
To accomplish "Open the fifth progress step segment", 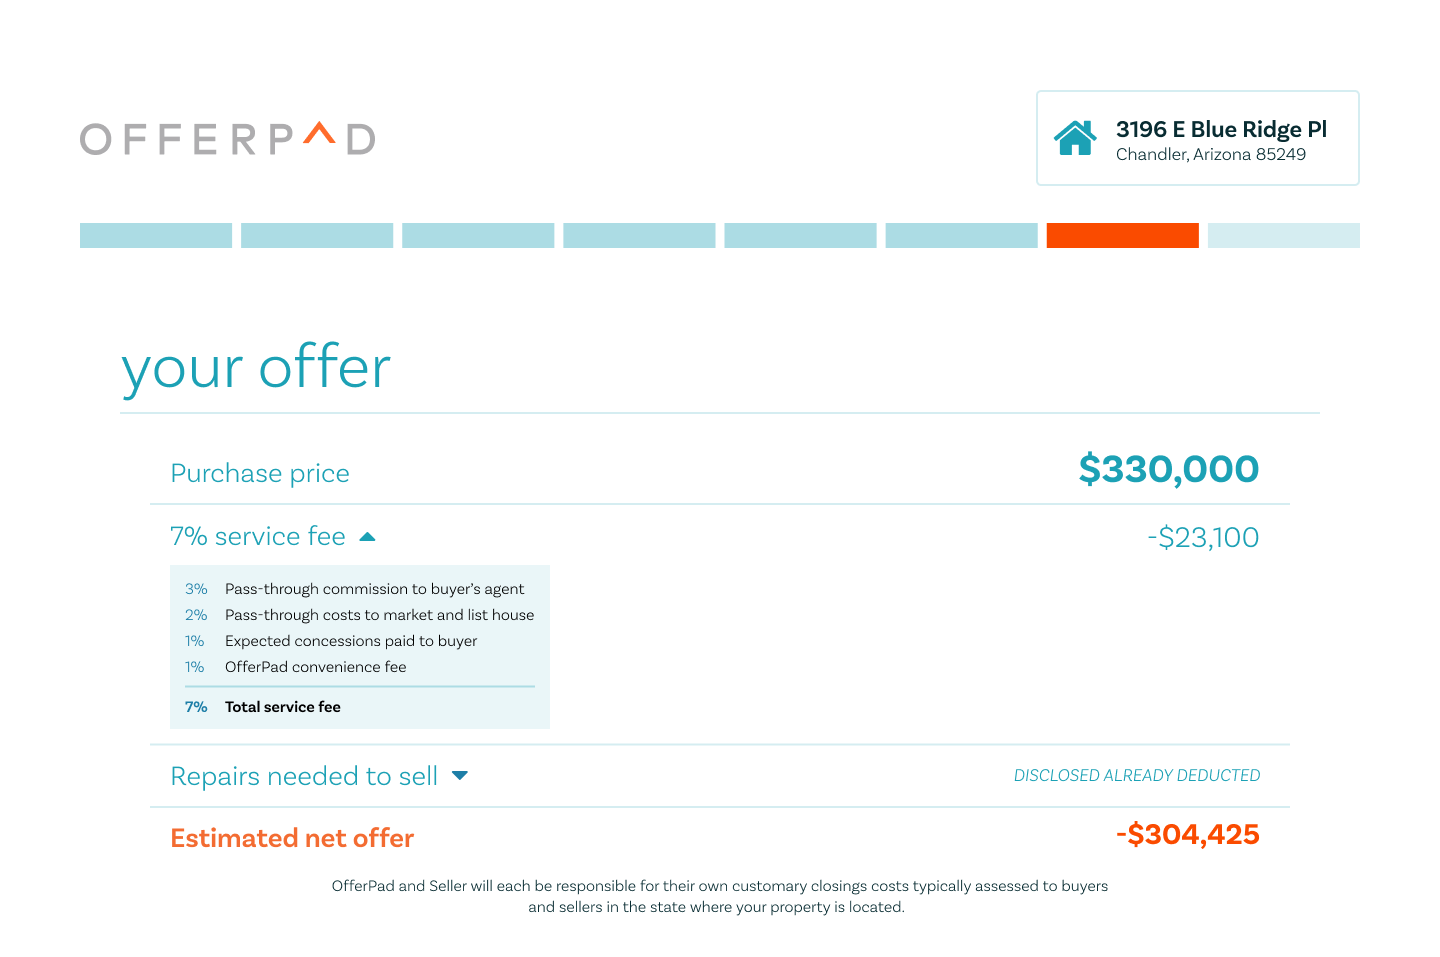I will [x=800, y=235].
